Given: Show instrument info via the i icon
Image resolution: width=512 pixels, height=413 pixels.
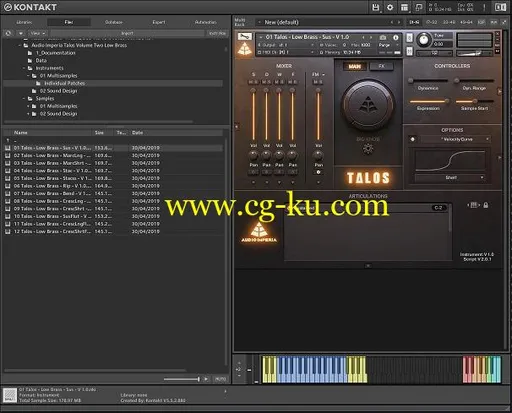Looking at the screenshot, I should (396, 38).
